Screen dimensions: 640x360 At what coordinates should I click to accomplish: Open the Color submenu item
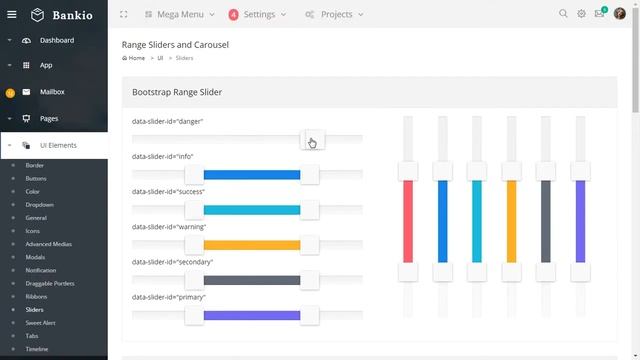(33, 191)
